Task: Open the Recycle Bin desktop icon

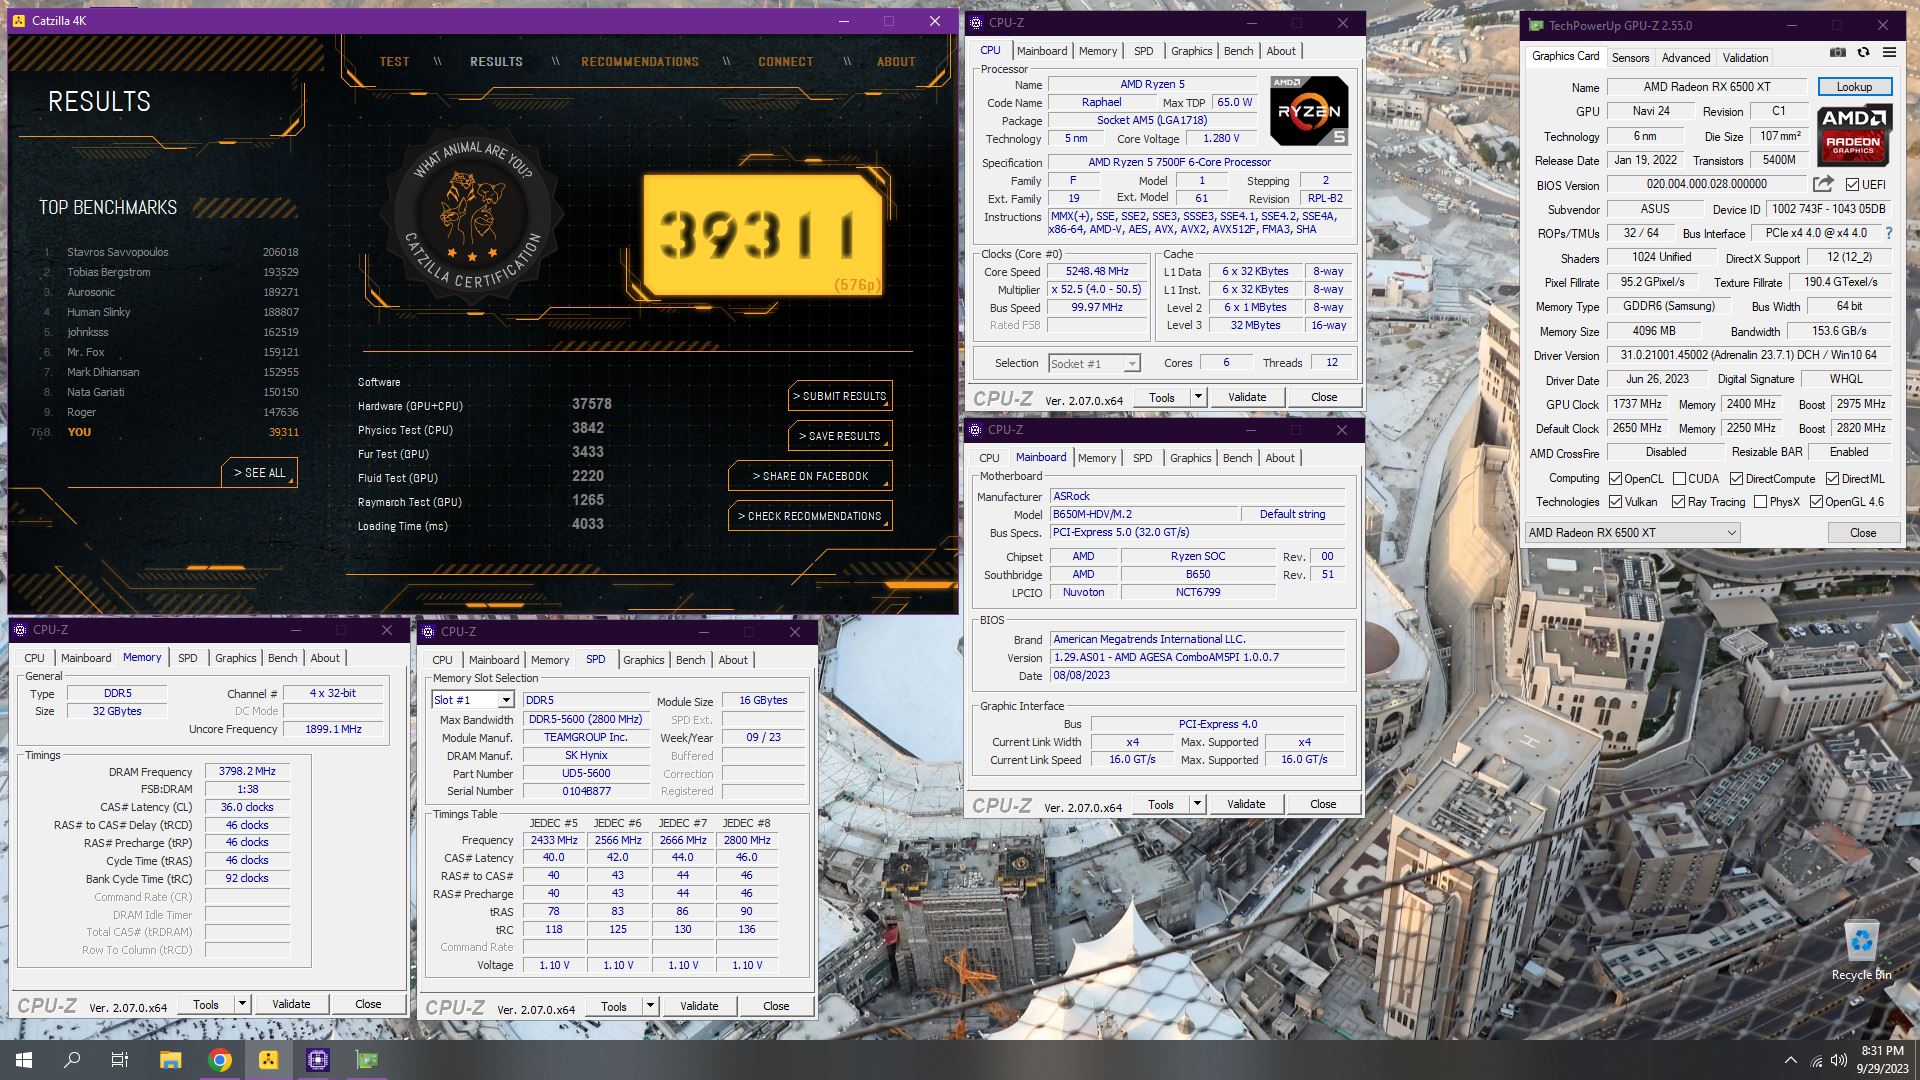Action: coord(1861,951)
